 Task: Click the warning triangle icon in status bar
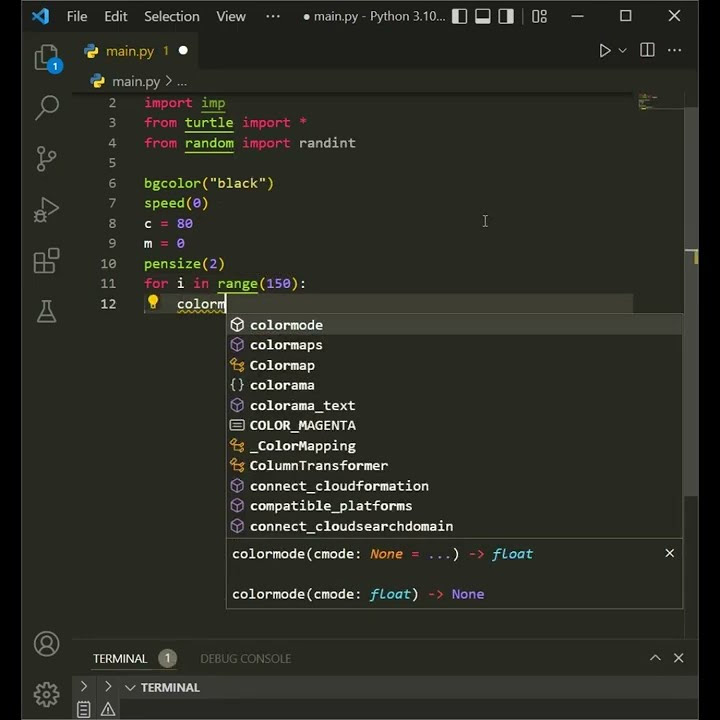(108, 709)
